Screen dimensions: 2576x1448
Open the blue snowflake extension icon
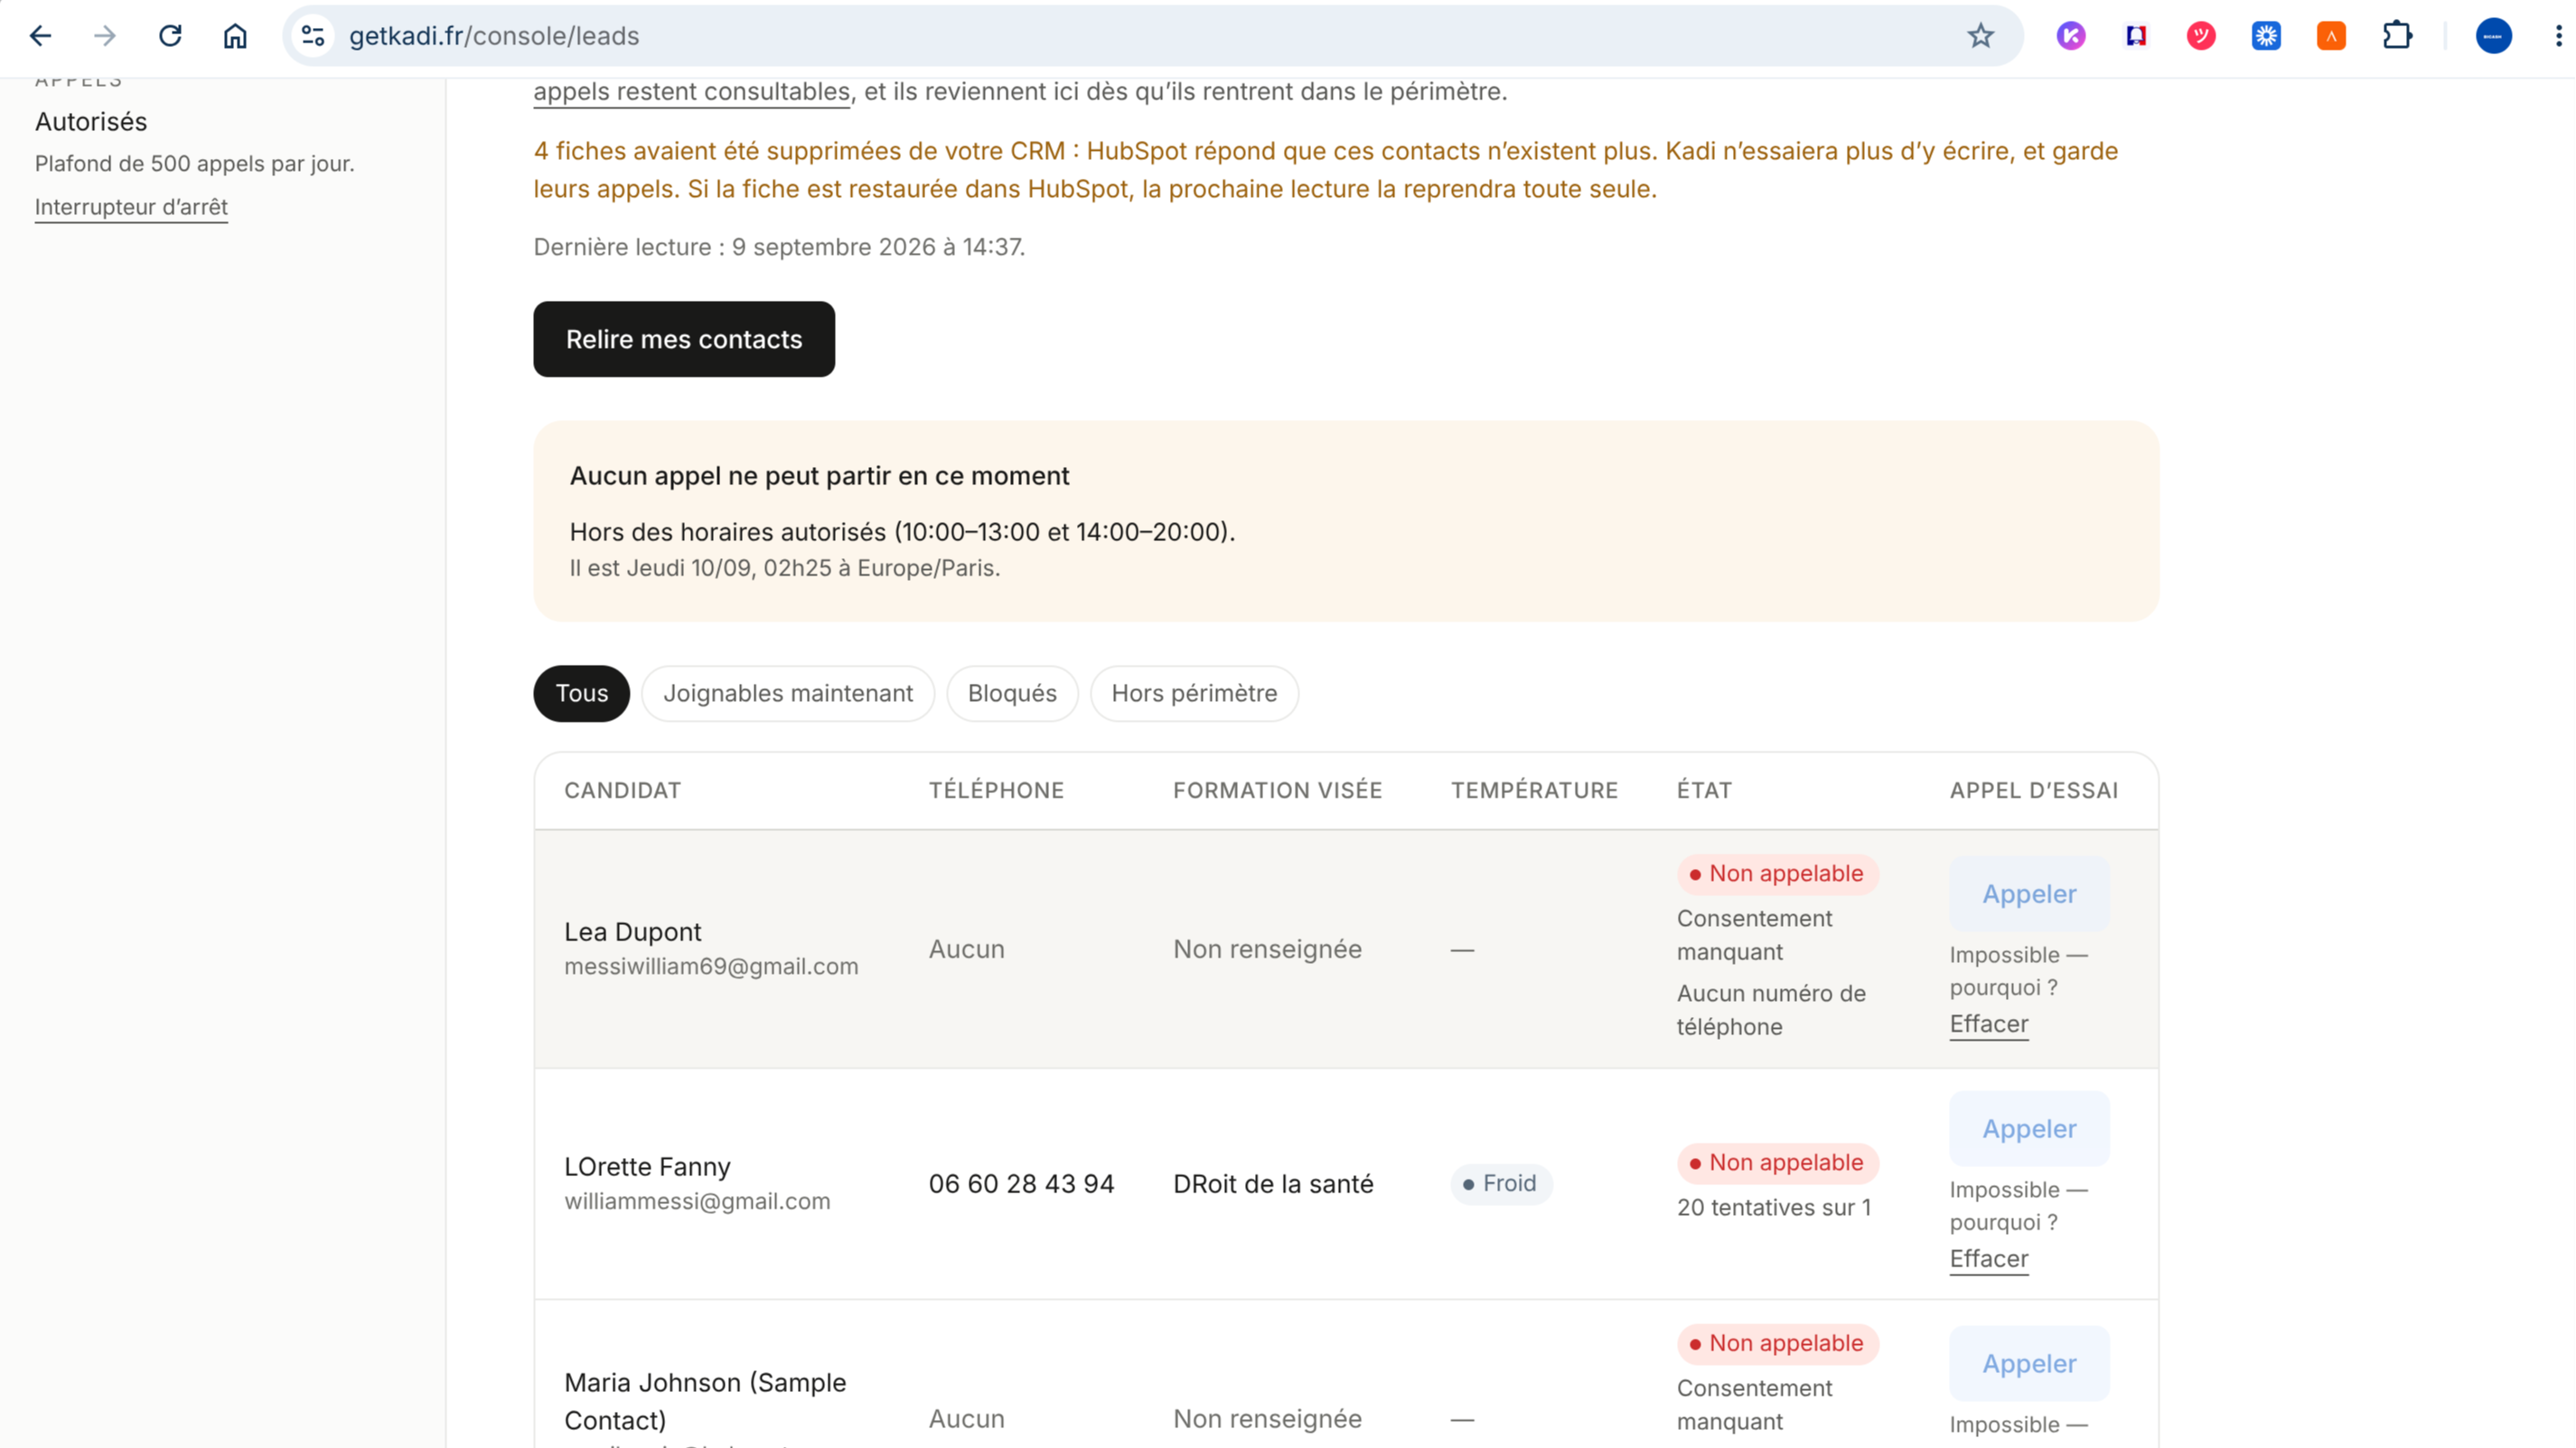pyautogui.click(x=2266, y=36)
